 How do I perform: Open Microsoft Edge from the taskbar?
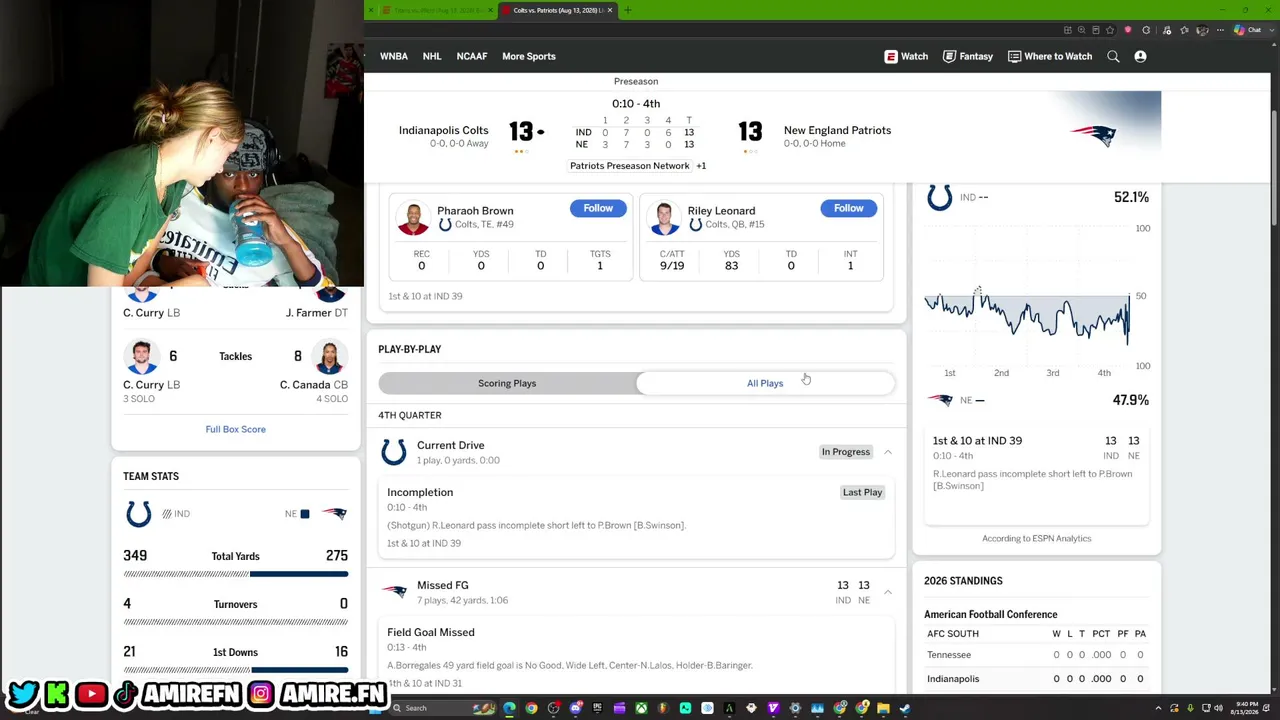[509, 708]
